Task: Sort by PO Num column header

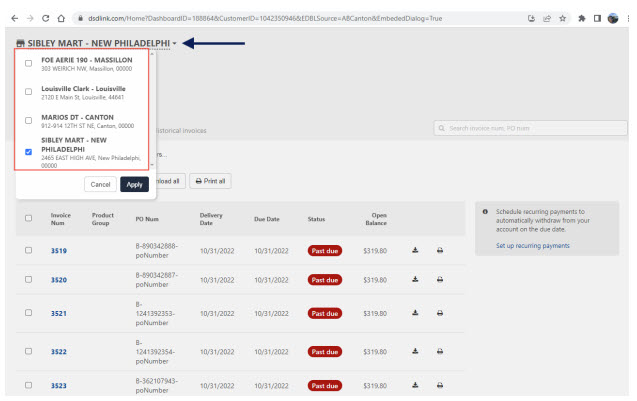Action: (x=147, y=219)
